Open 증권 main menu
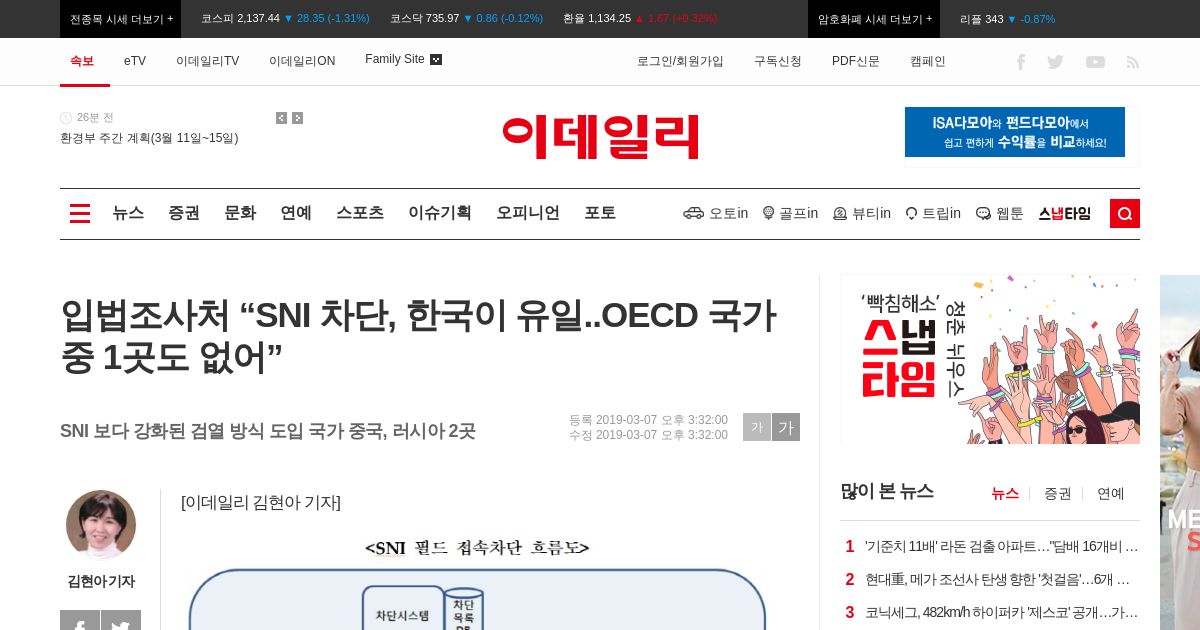1200x630 pixels. tap(184, 213)
